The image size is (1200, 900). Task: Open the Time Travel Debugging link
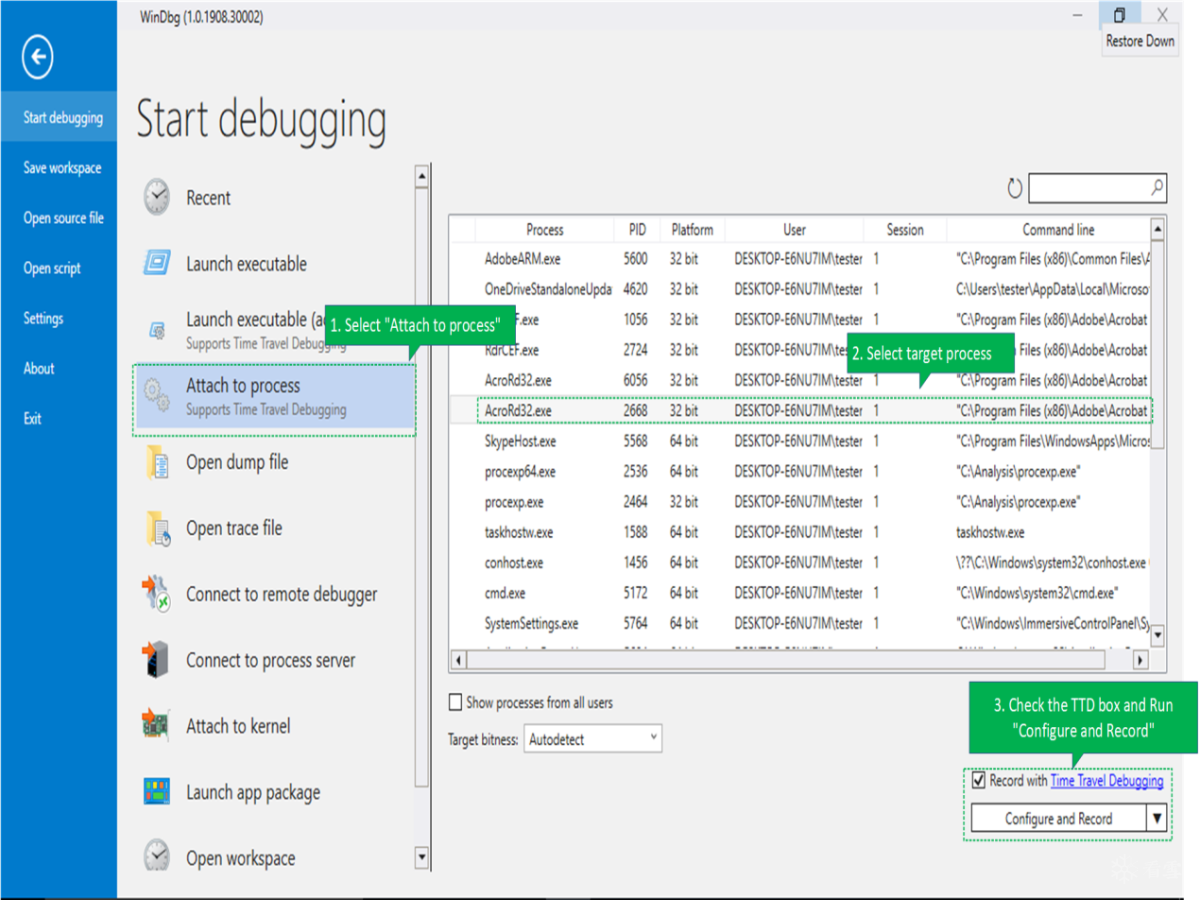(1107, 780)
